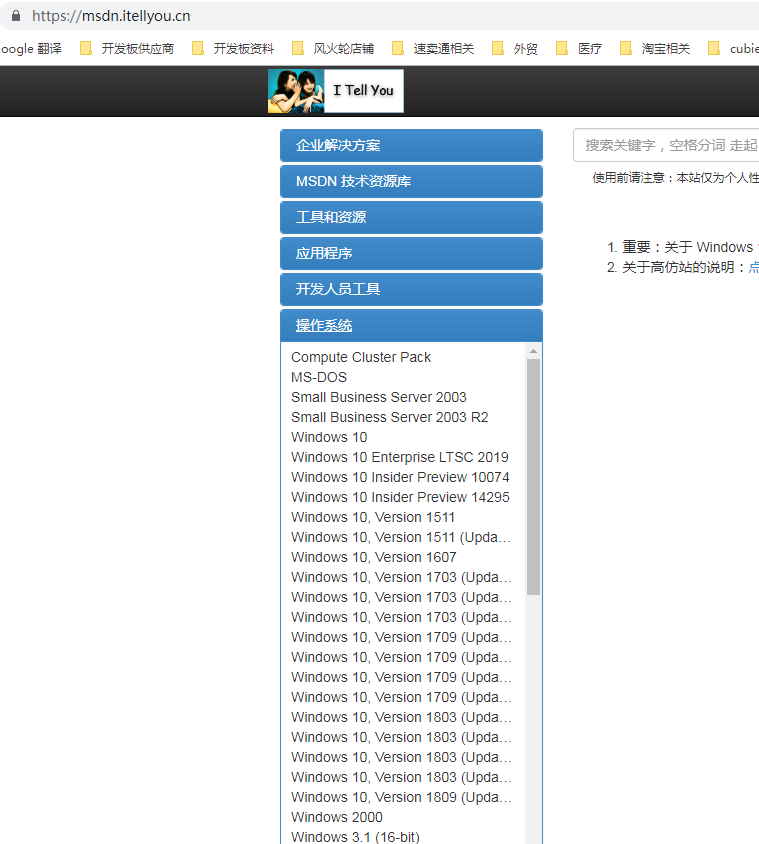Viewport: 759px width, 844px height.
Task: Select Windows 10 Enterprise LTSC 2019
Action: 399,457
